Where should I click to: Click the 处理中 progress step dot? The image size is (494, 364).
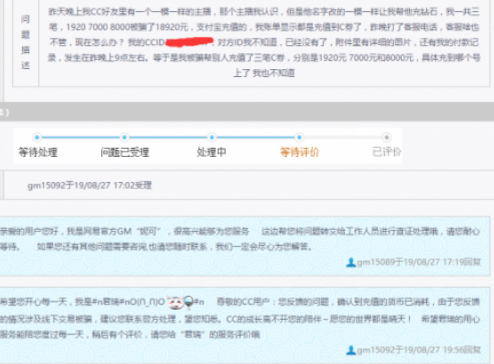[x=212, y=137]
